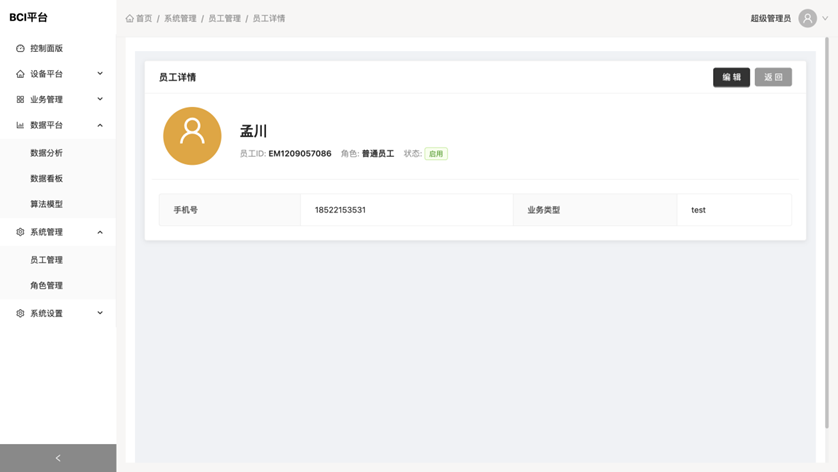This screenshot has height=472, width=838.
Task: Click the chart icon beside 数据平台
Action: [x=20, y=126]
